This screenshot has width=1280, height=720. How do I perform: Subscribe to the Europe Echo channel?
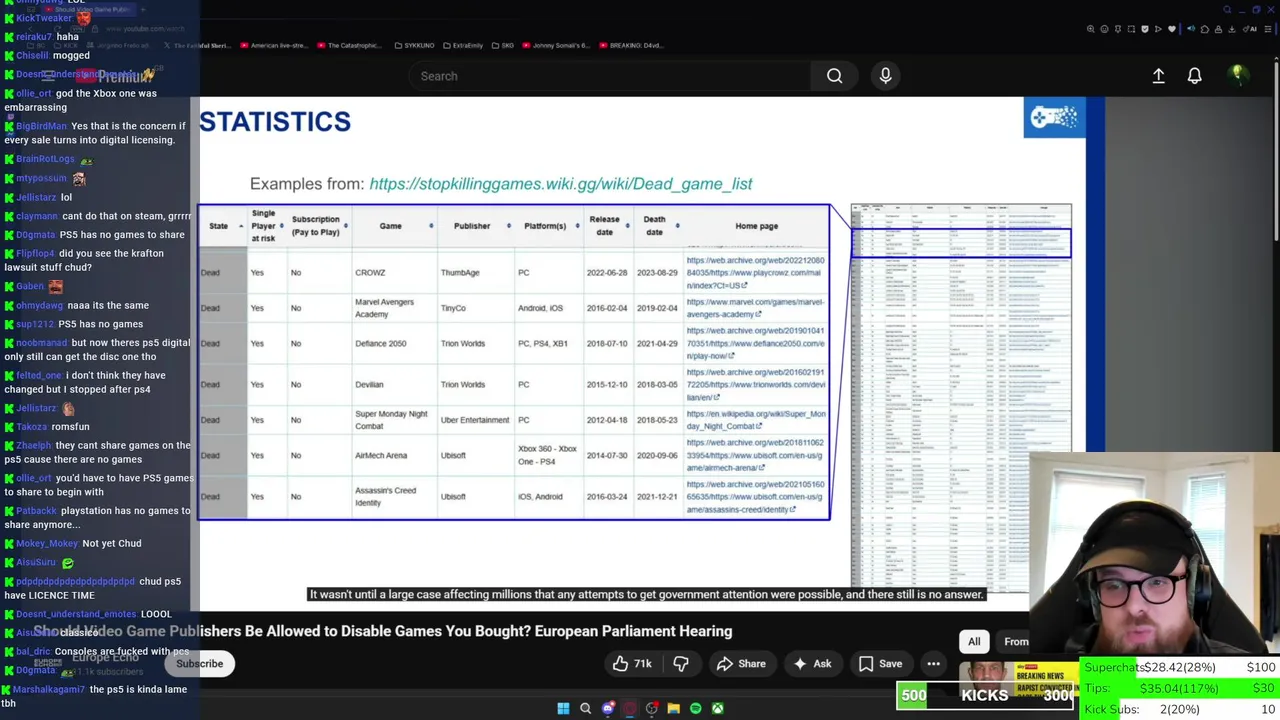199,664
